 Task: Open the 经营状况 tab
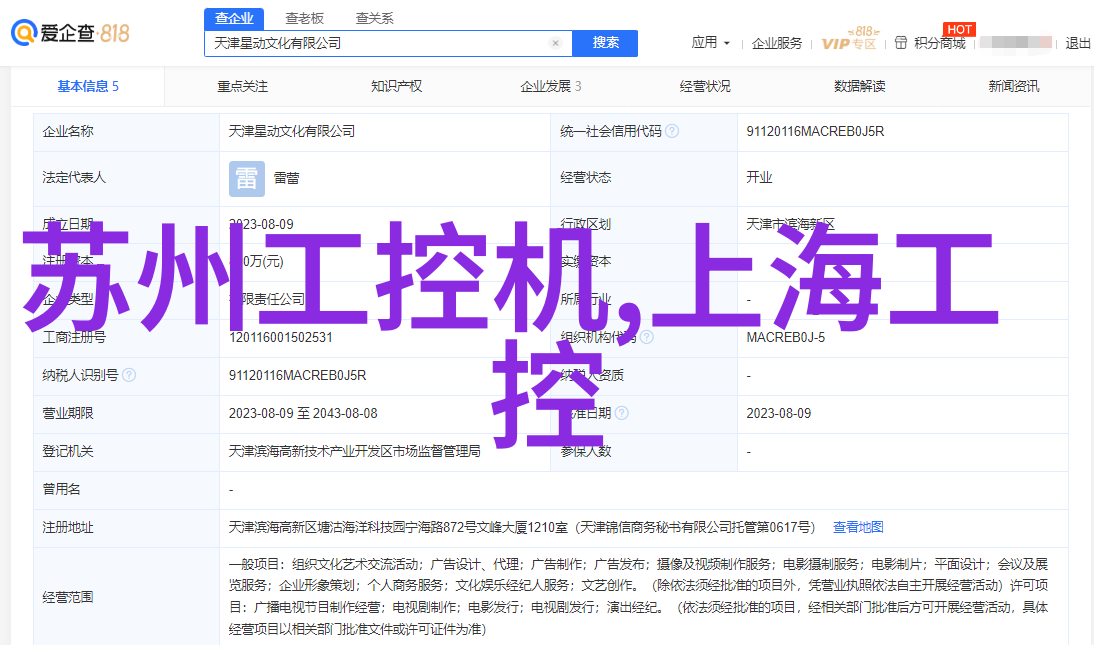pos(705,87)
